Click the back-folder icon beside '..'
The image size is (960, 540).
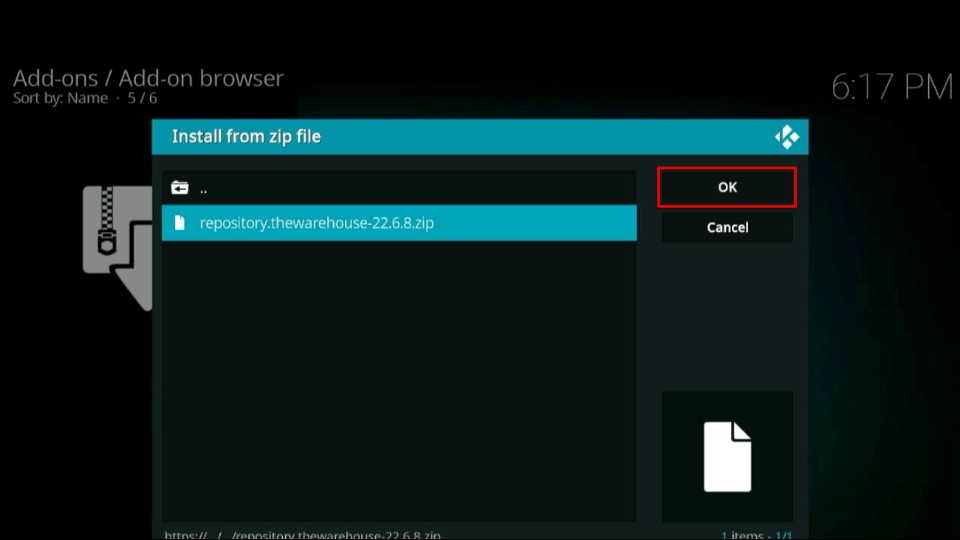point(179,188)
